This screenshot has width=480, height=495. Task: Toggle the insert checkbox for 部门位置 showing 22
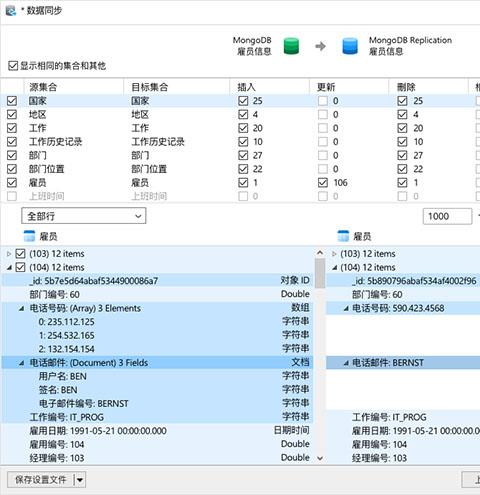(x=243, y=169)
